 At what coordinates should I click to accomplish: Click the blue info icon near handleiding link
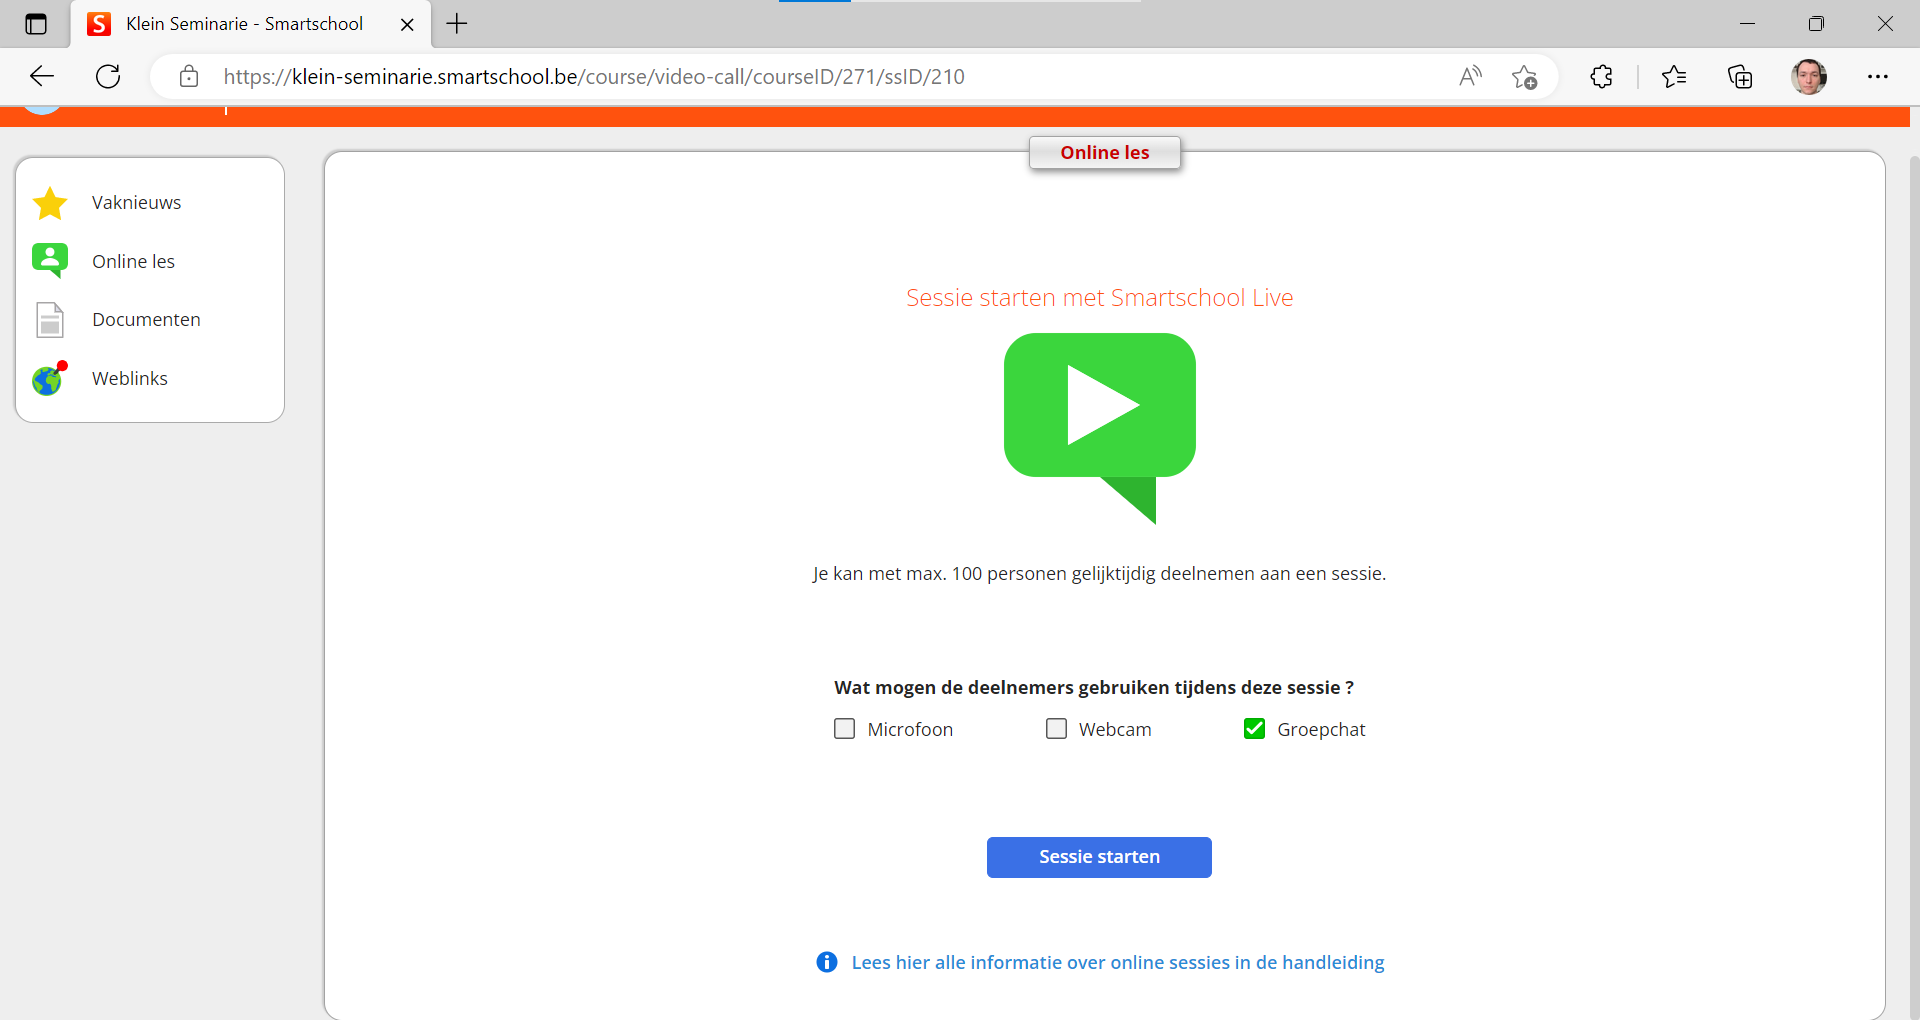(x=826, y=962)
